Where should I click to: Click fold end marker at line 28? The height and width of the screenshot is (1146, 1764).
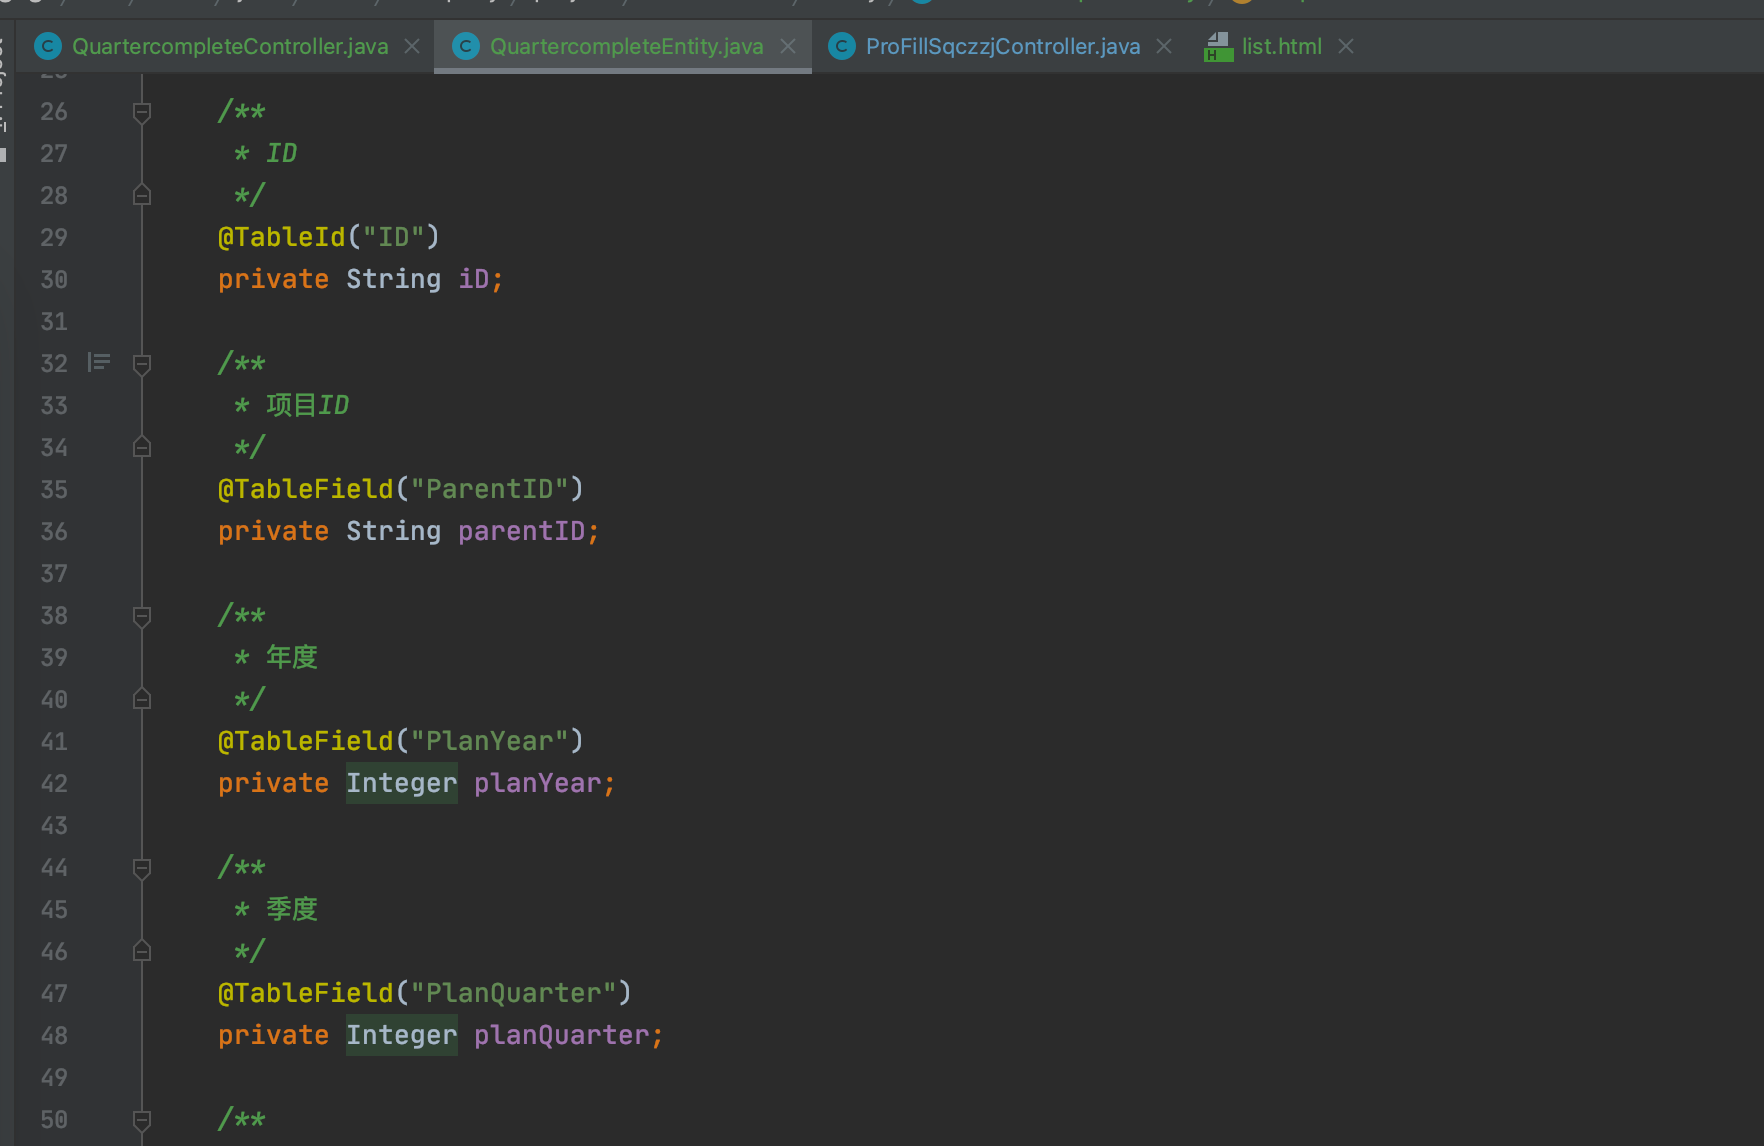[x=142, y=195]
